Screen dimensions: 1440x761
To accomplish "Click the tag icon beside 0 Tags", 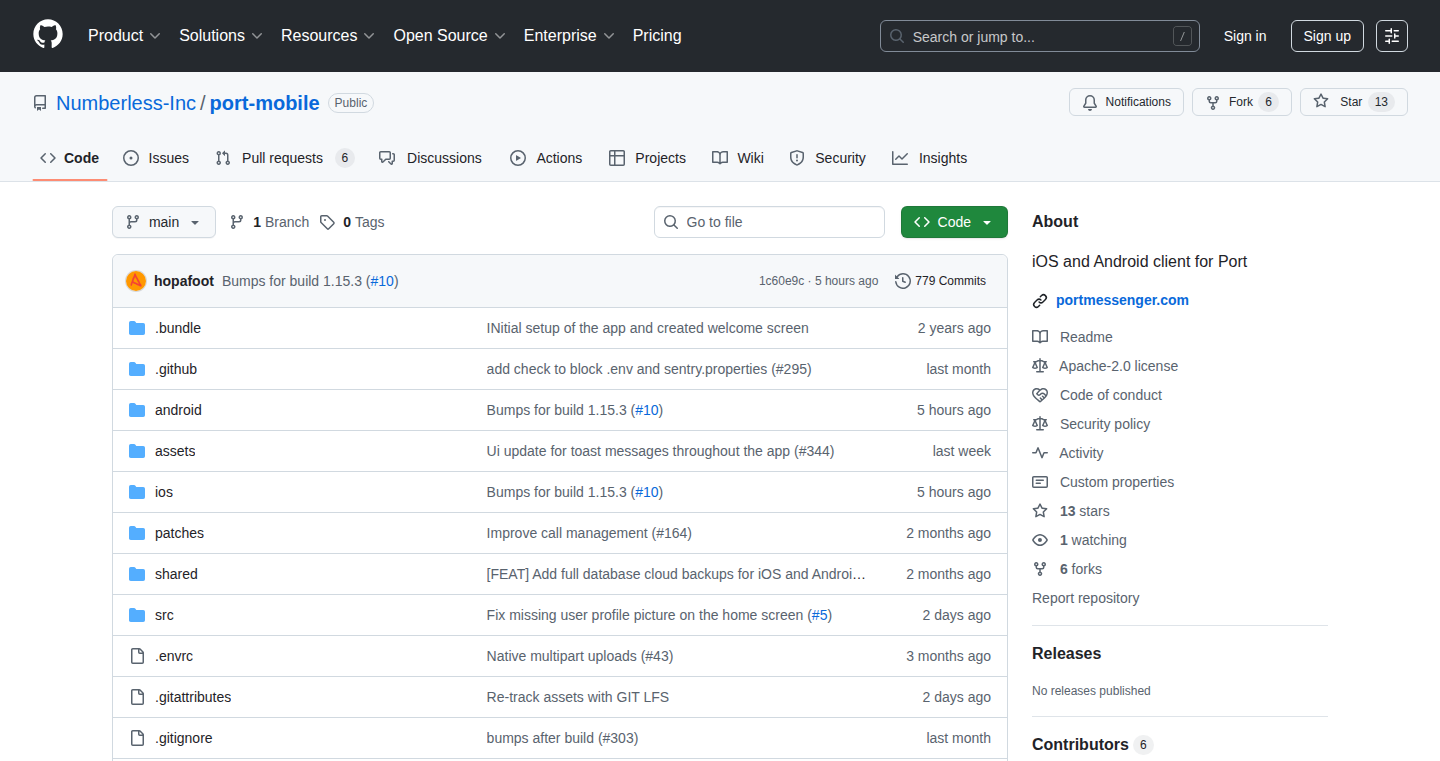I will point(327,222).
